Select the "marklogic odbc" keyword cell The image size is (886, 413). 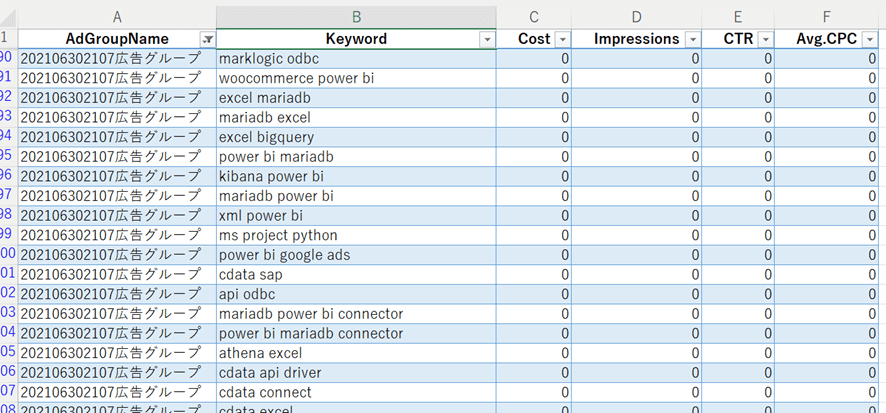pyautogui.click(x=356, y=58)
